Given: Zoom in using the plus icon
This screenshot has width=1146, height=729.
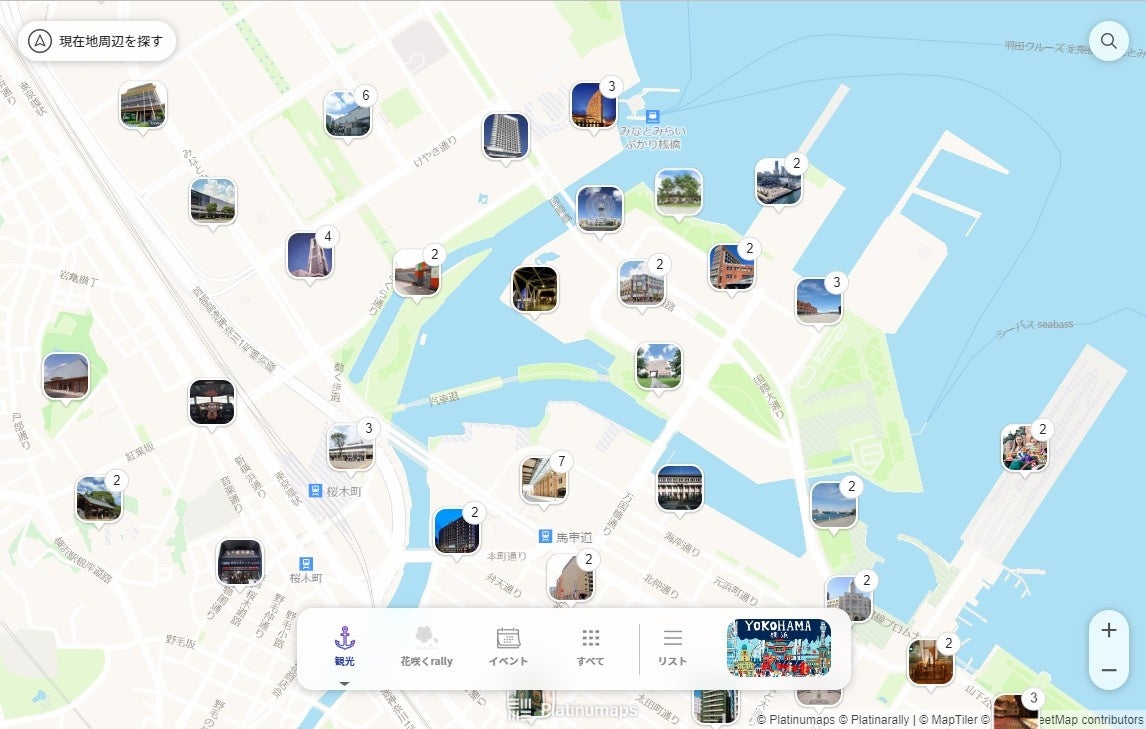Looking at the screenshot, I should pos(1108,630).
